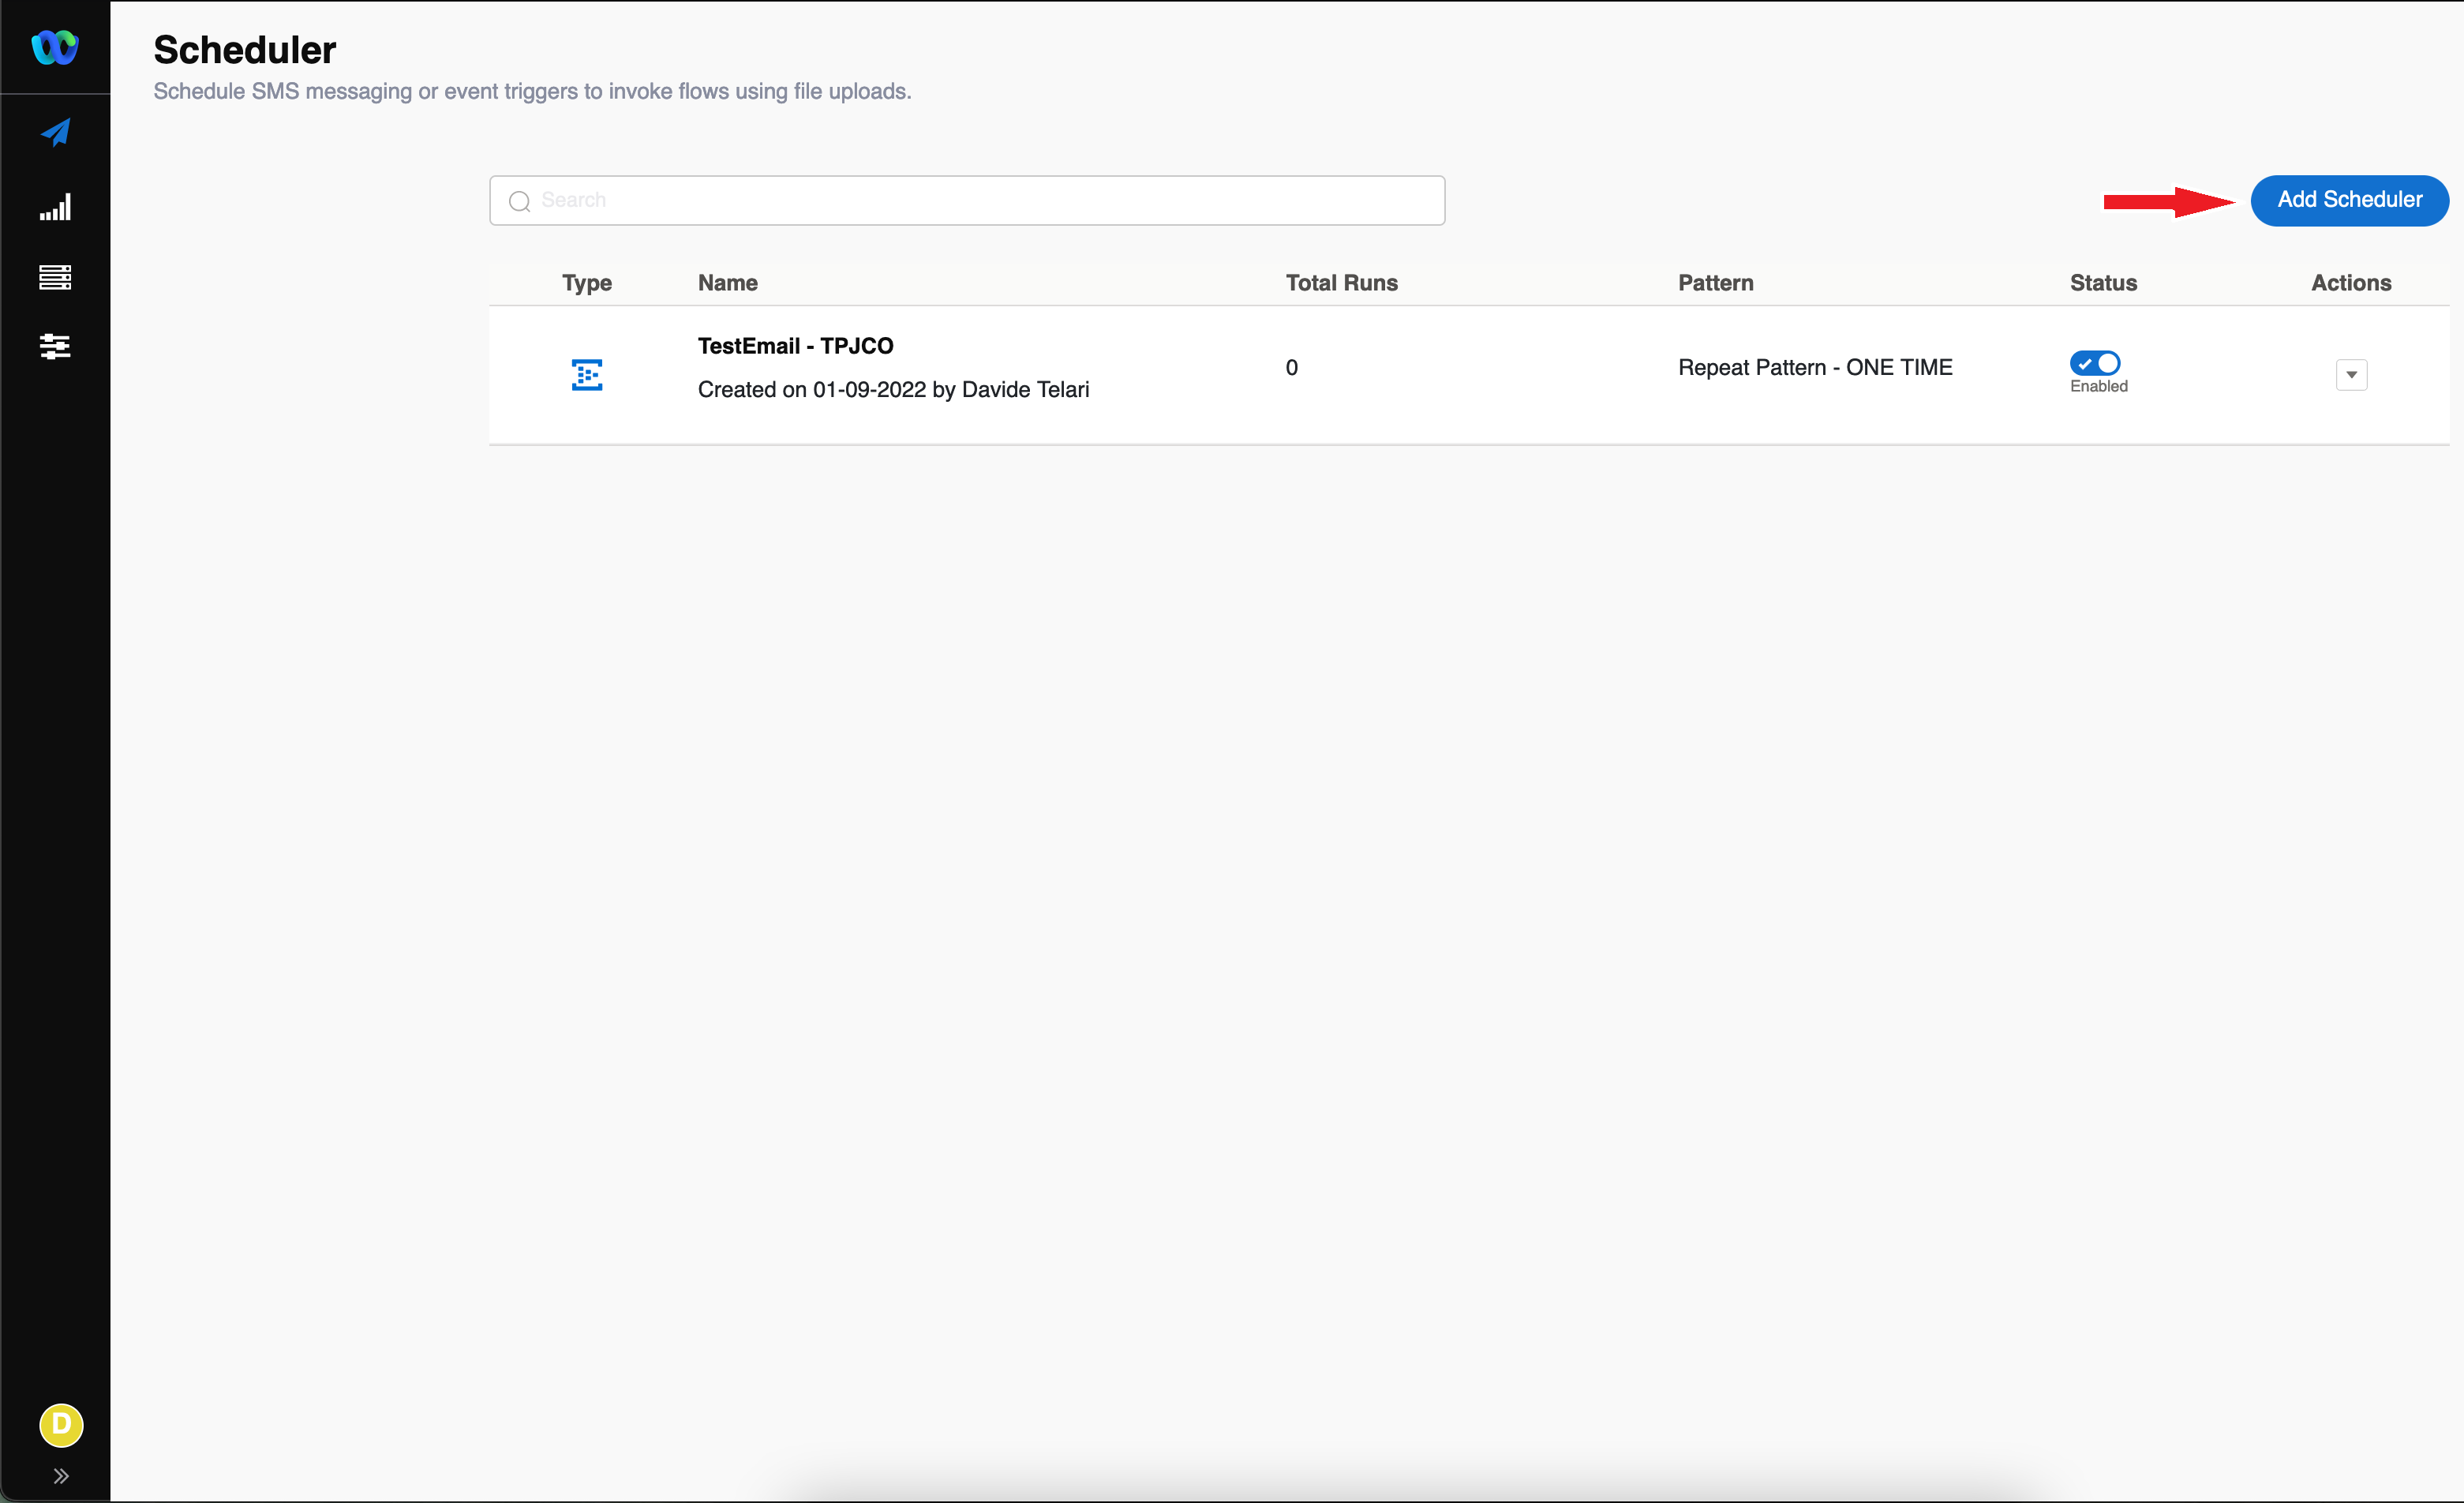This screenshot has width=2464, height=1503.
Task: Expand sidebar with double chevron
Action: [61, 1475]
